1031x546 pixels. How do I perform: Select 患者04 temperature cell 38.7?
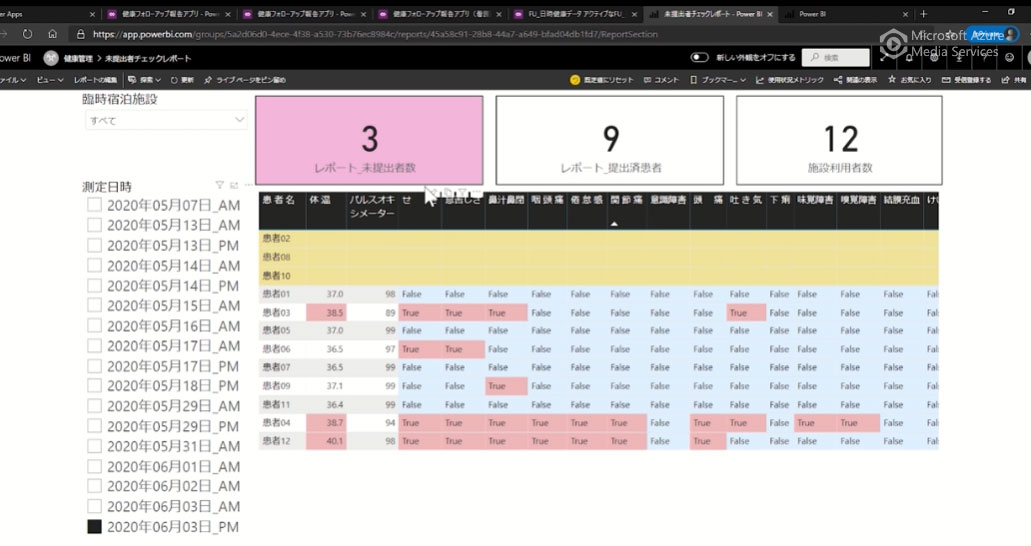(326, 422)
